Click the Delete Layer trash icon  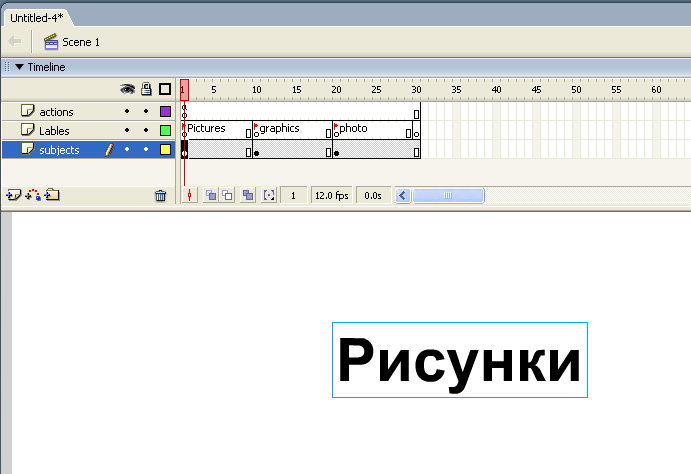(x=160, y=195)
